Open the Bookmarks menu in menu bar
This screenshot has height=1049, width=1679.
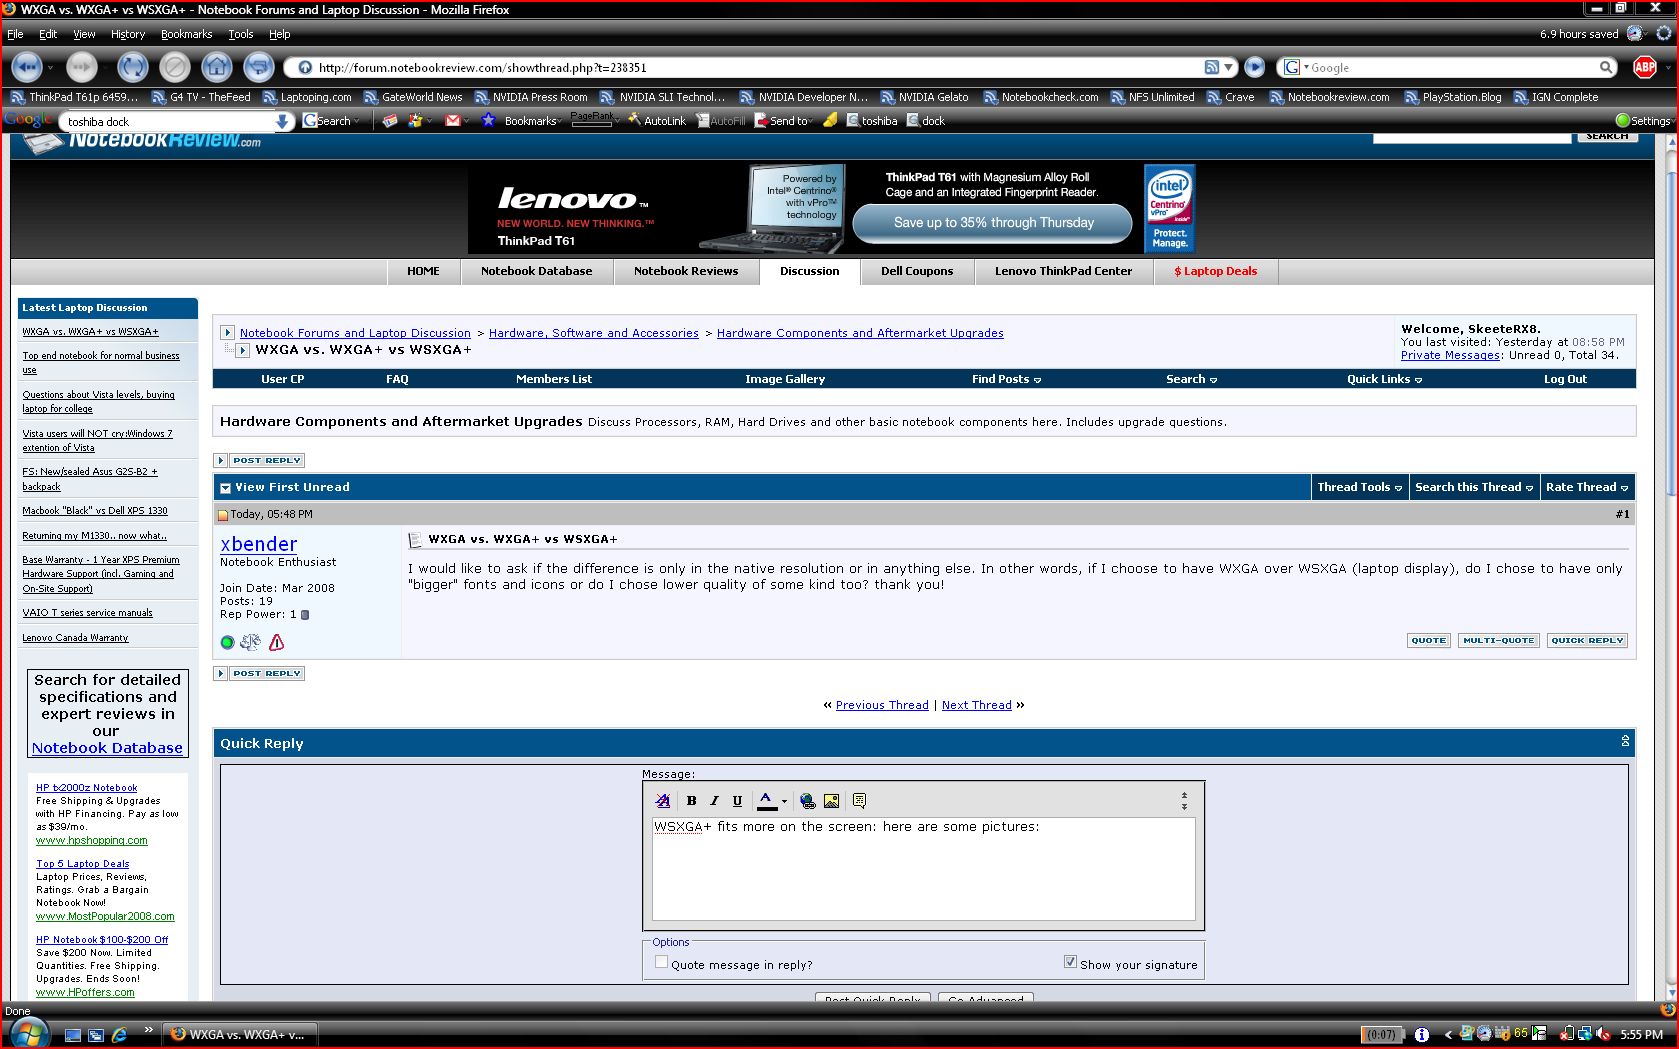[186, 34]
